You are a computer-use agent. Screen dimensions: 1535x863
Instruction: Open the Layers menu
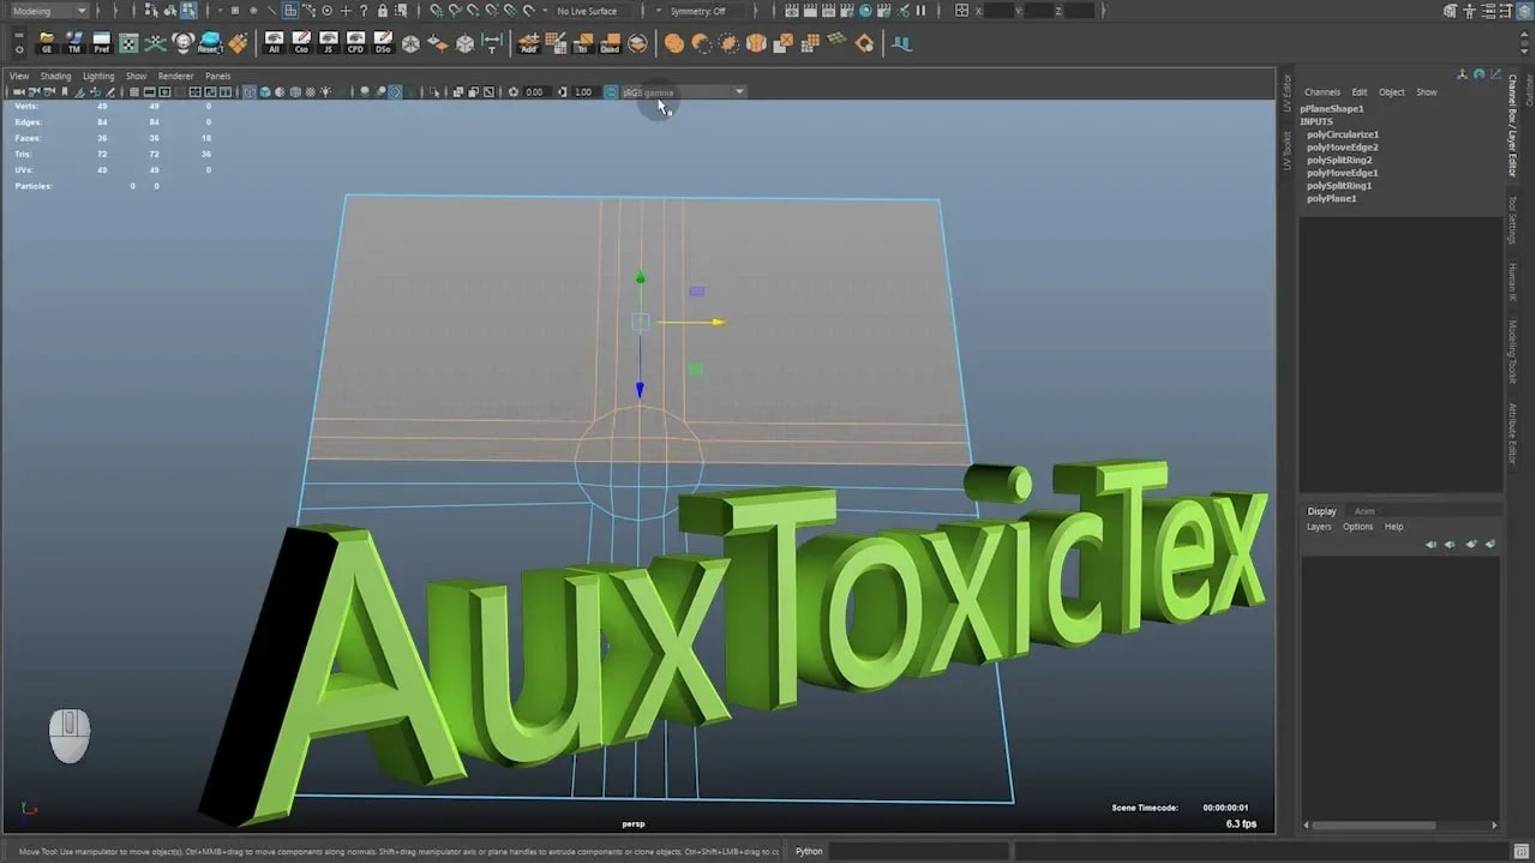[x=1319, y=527]
